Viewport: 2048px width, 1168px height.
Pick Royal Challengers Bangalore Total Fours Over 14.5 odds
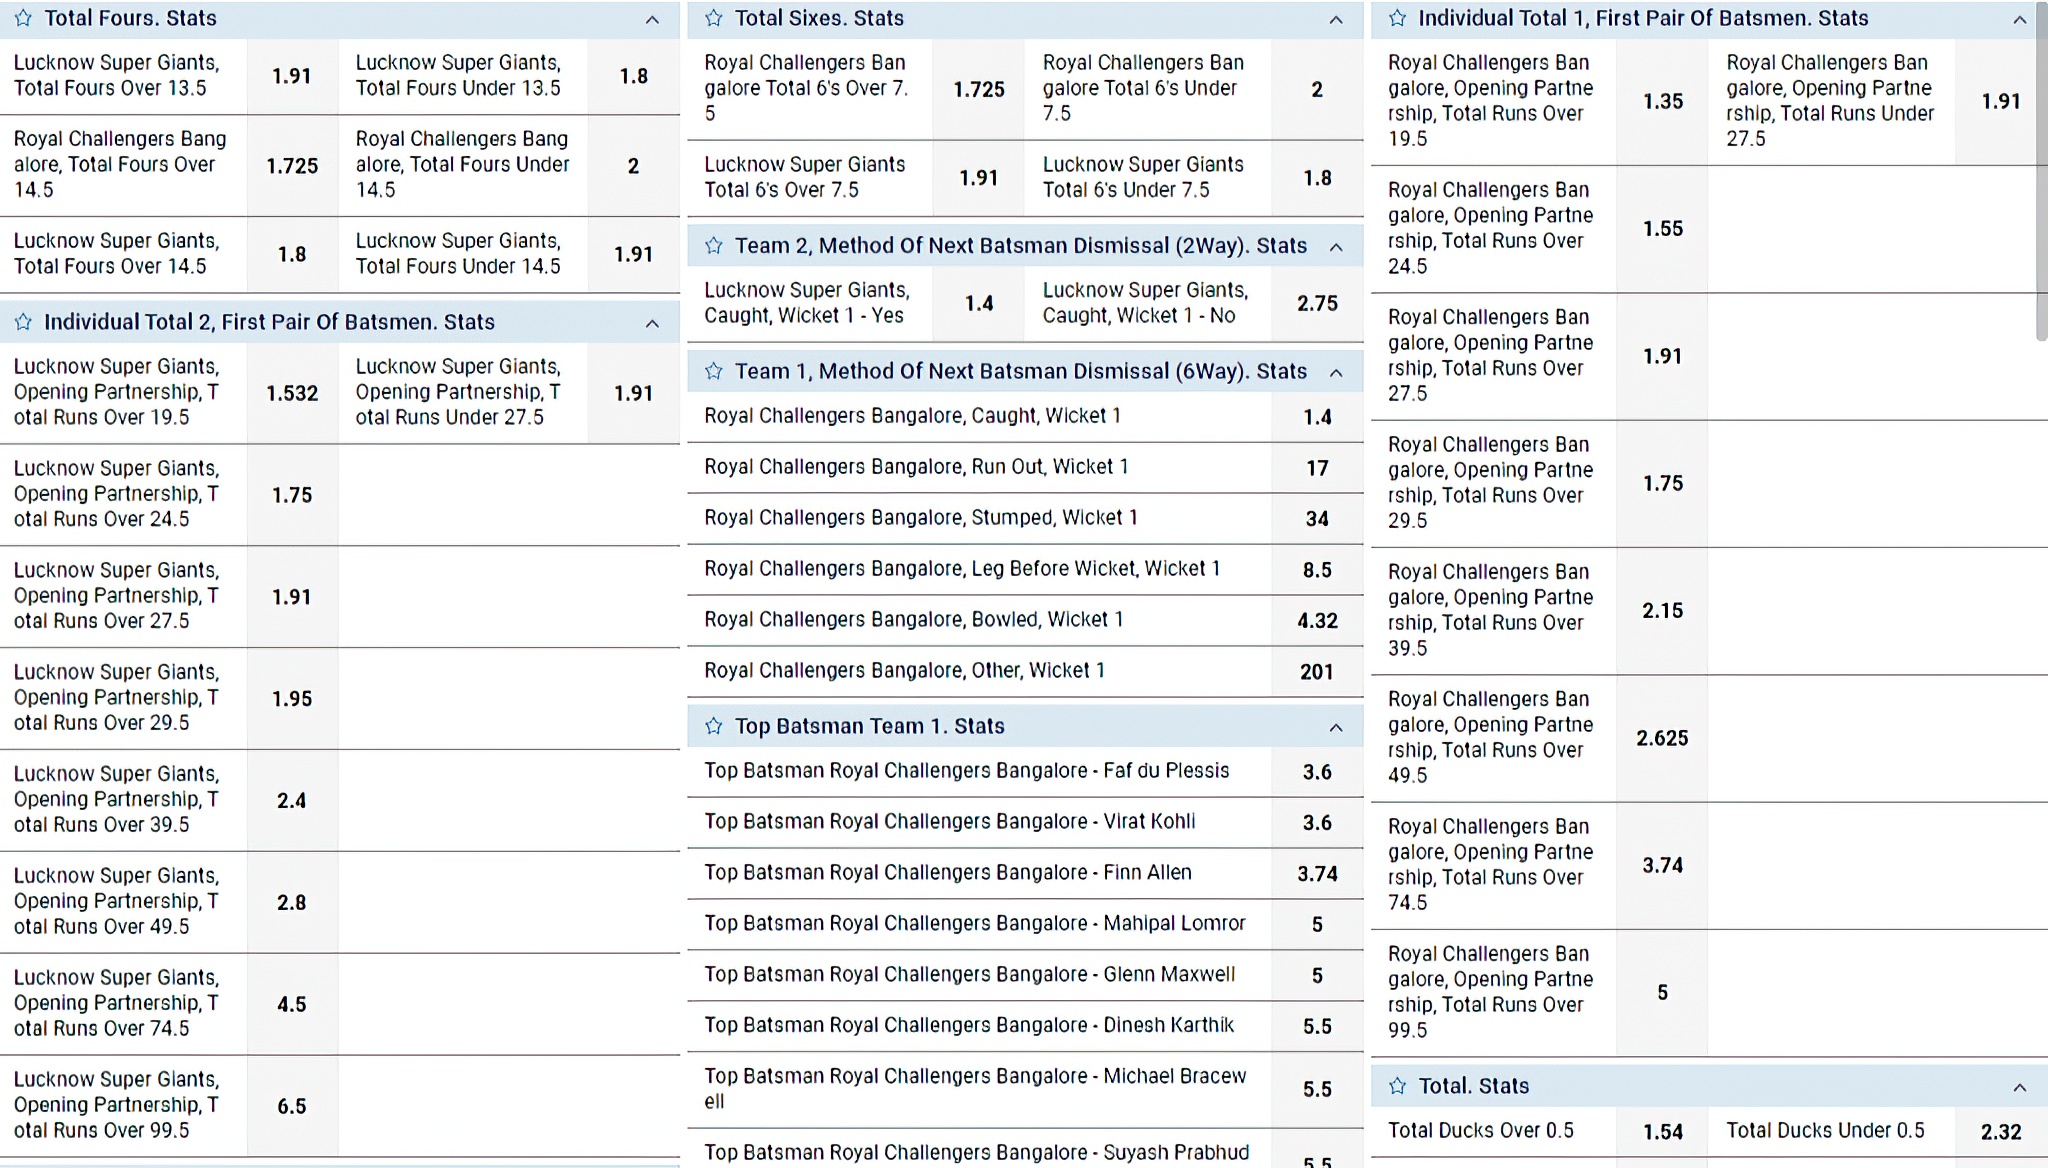[x=292, y=165]
